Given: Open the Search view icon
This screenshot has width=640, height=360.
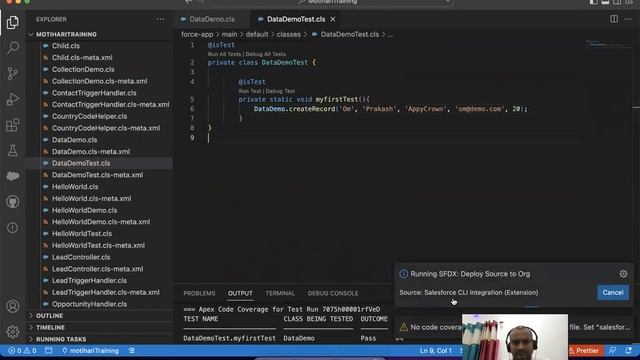Looking at the screenshot, I should (13, 48).
